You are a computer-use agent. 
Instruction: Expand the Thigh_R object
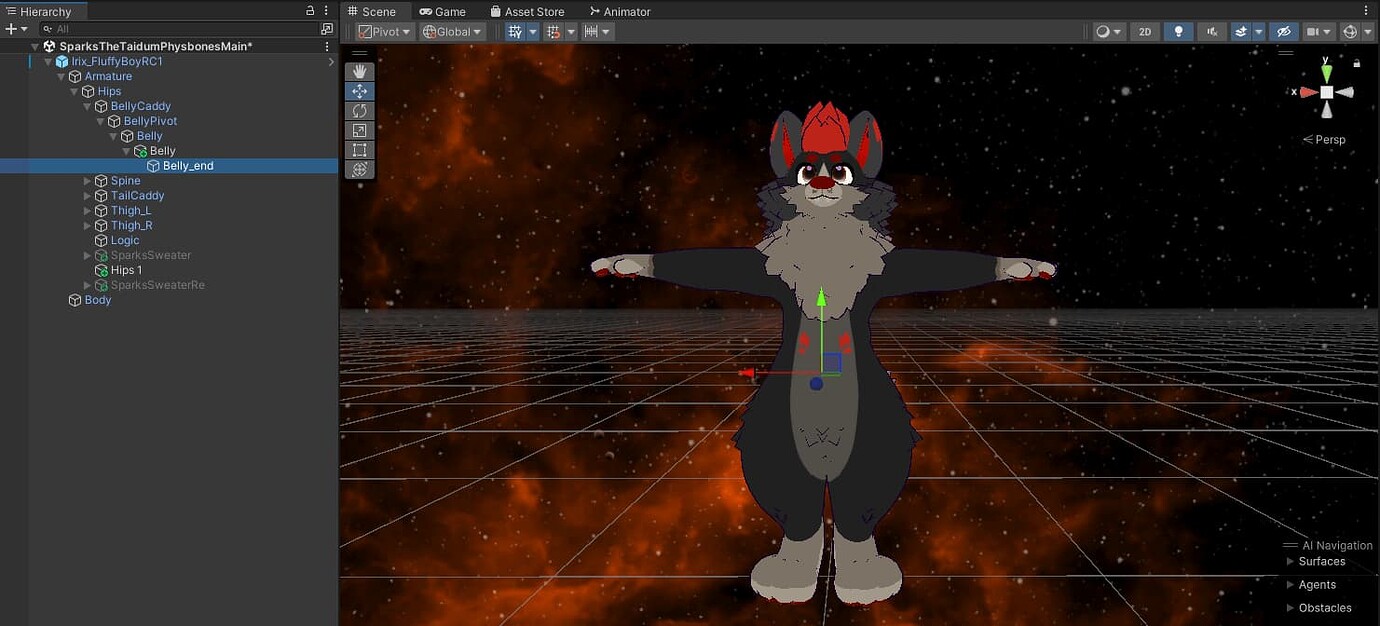click(x=87, y=226)
